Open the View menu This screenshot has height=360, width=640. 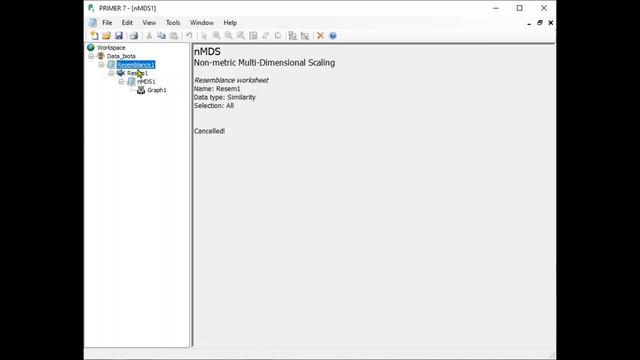tap(149, 23)
